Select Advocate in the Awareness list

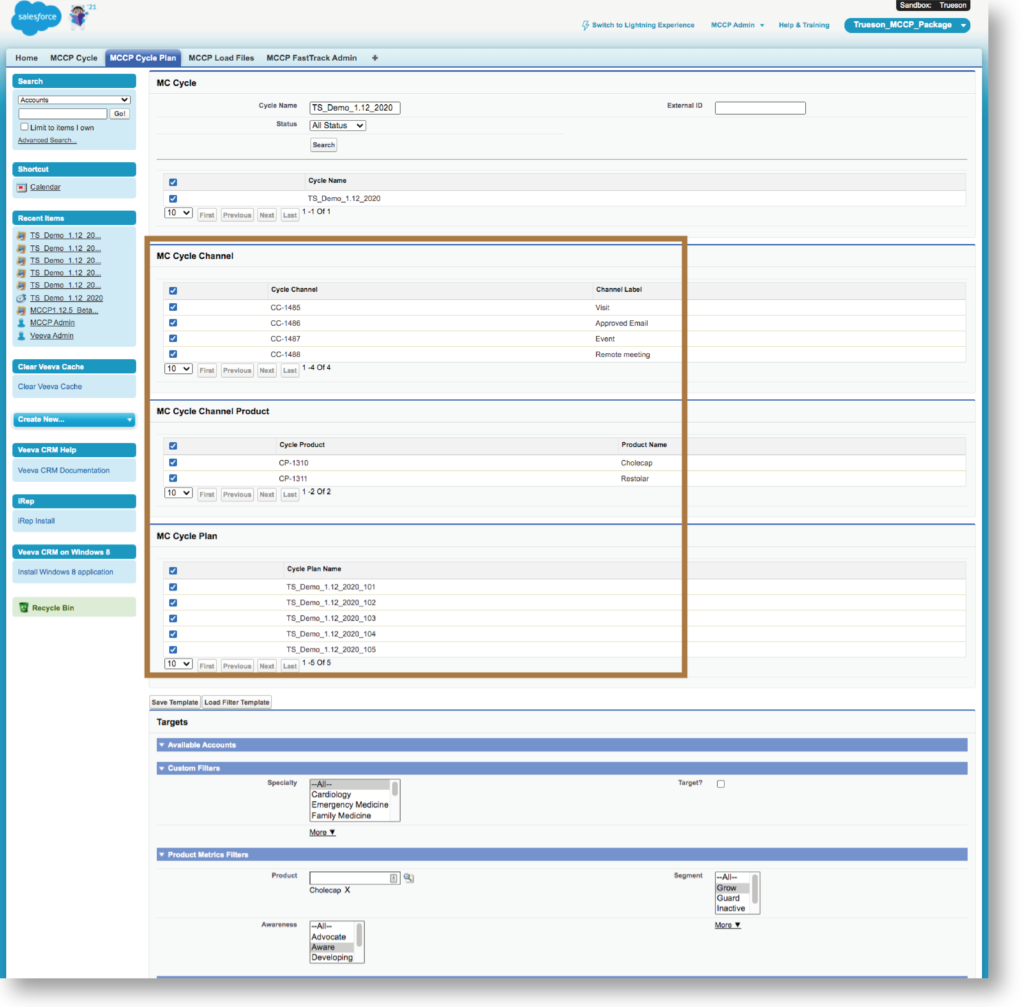click(328, 936)
